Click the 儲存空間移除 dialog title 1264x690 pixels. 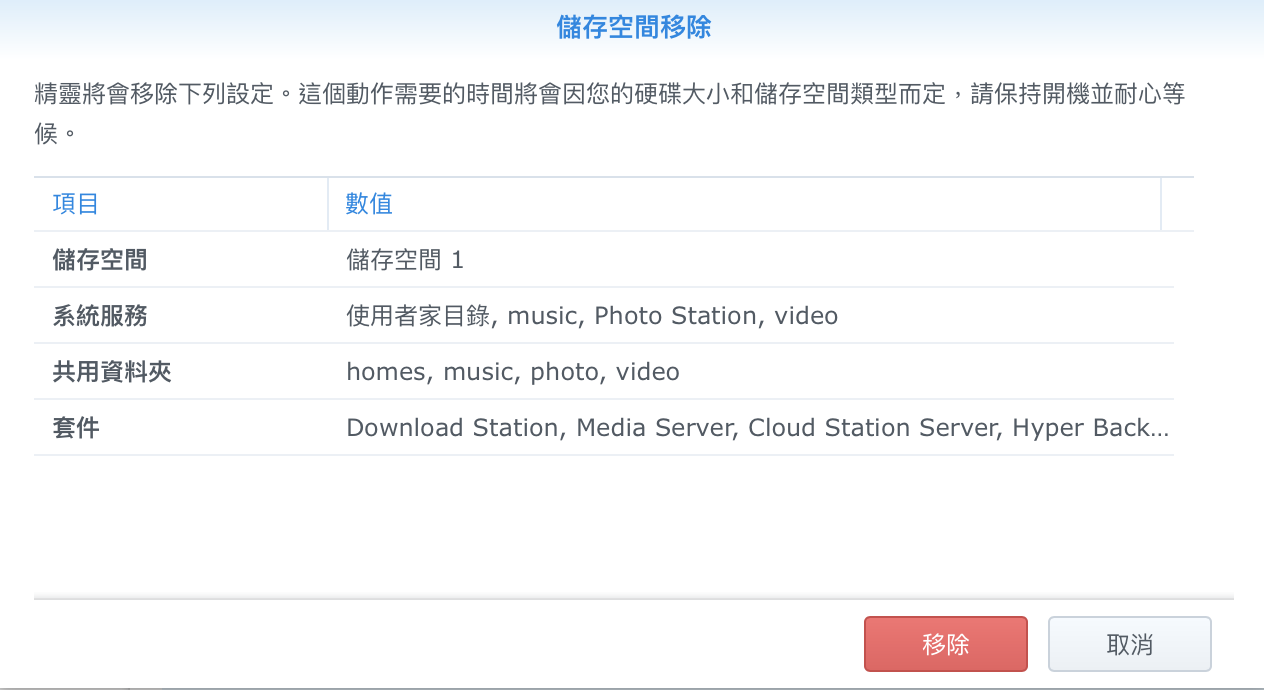[633, 28]
